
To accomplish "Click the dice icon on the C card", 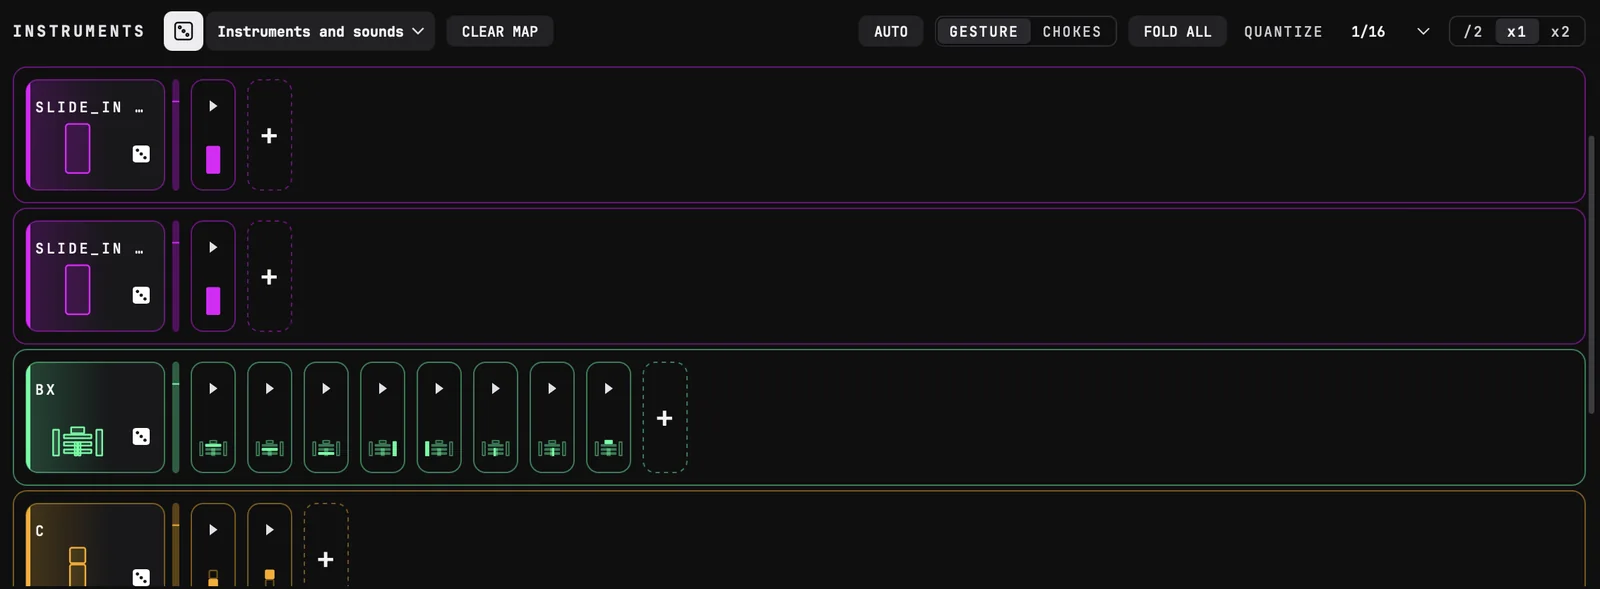I will [141, 577].
